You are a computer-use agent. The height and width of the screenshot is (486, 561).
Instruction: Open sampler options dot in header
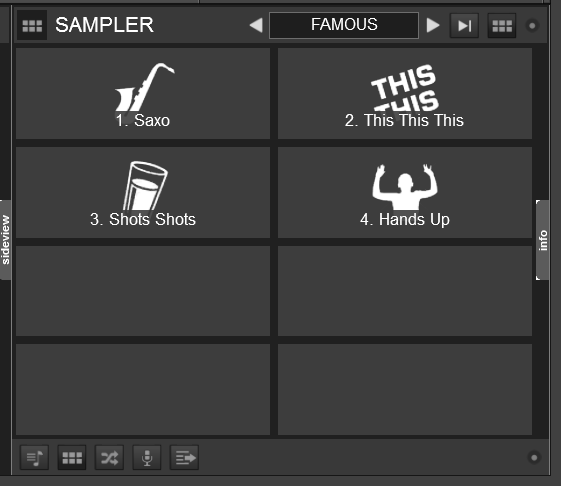(532, 25)
